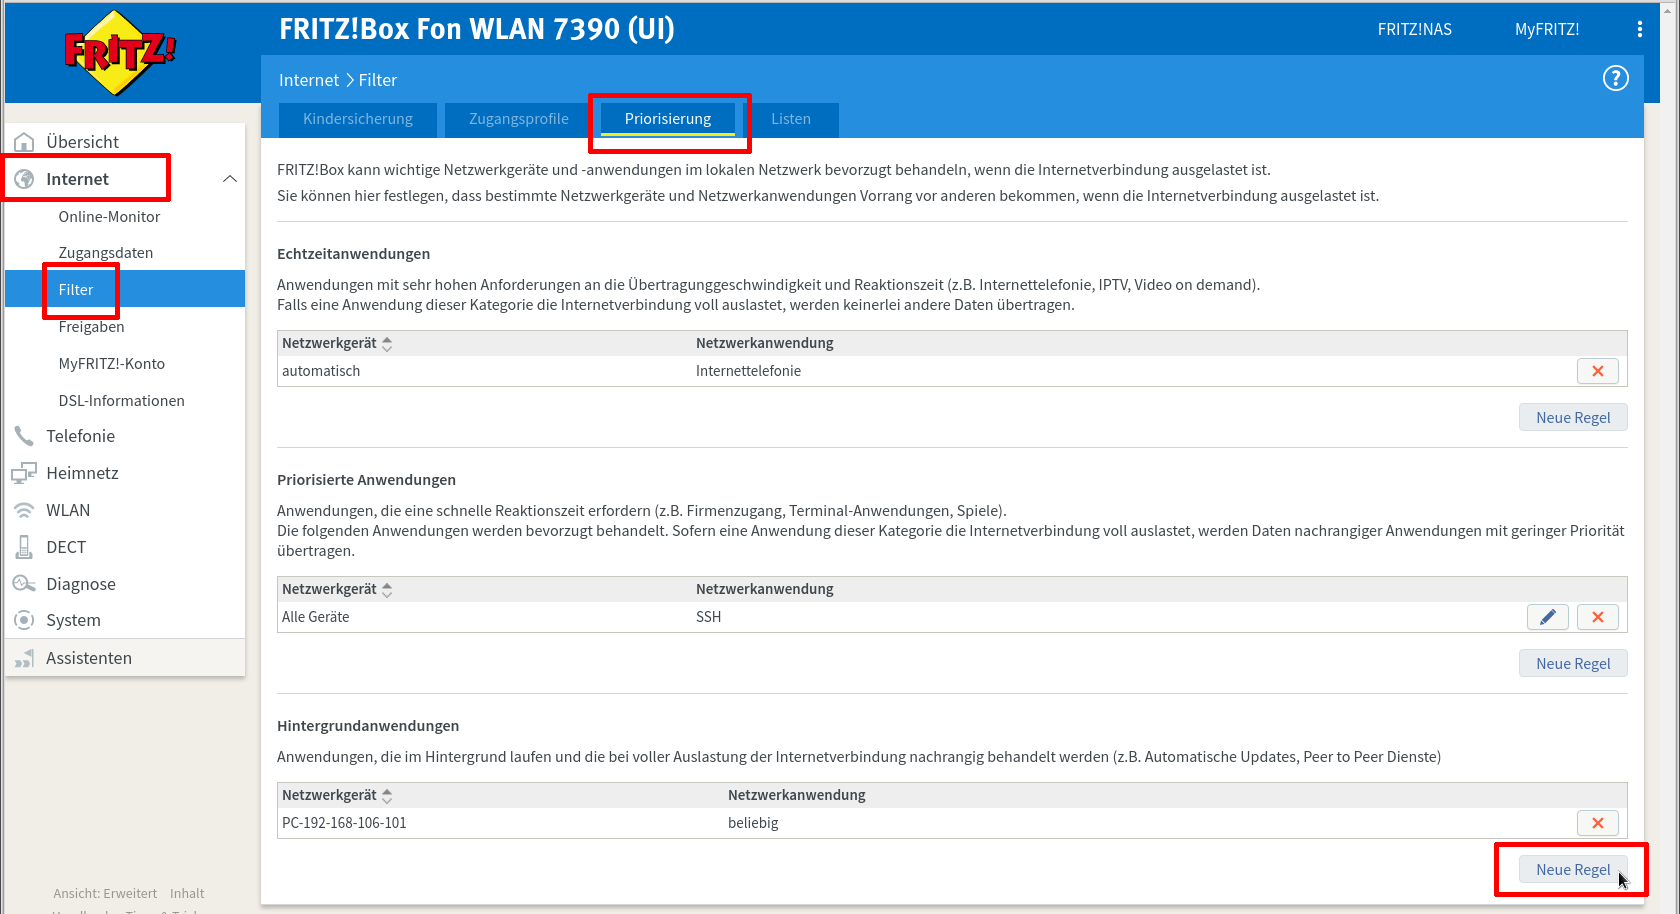The image size is (1680, 914).
Task: Delete the Internettelefonie rule
Action: tap(1597, 371)
